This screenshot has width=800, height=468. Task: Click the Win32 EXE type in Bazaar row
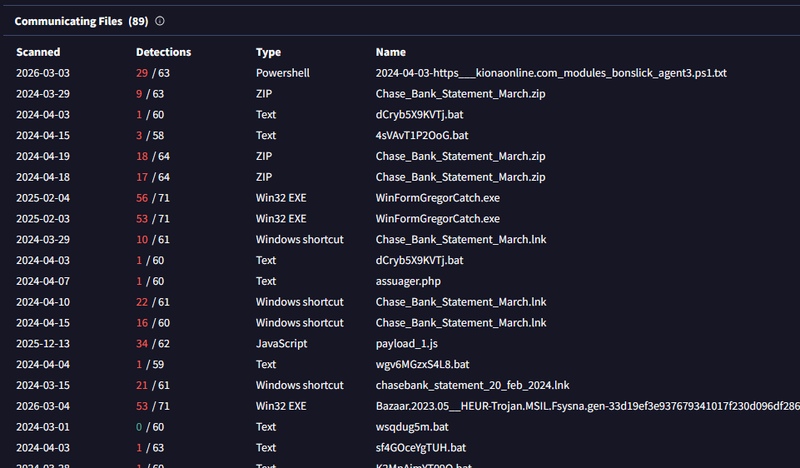281,406
